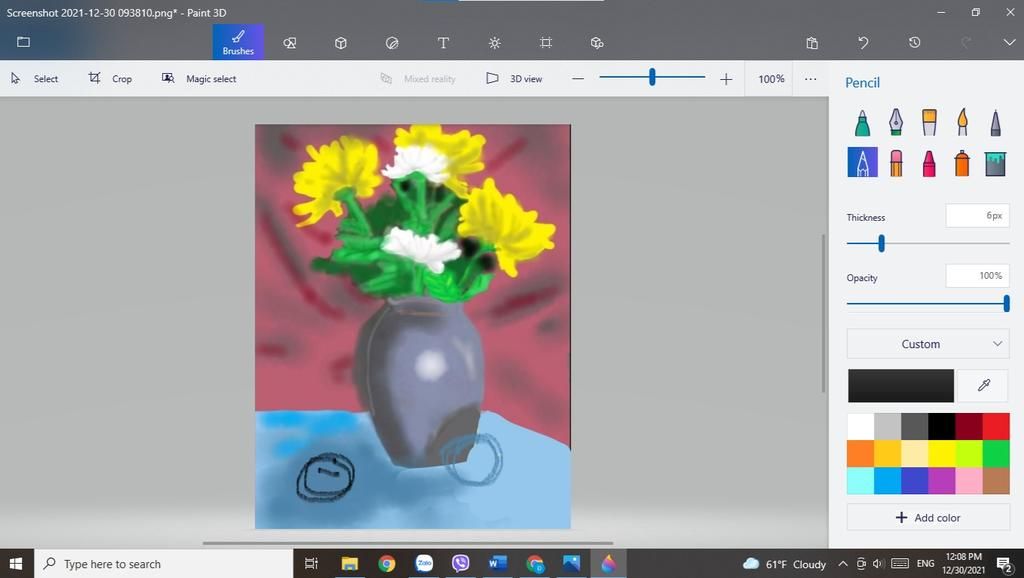Open the Stickers tab

pyautogui.click(x=392, y=42)
